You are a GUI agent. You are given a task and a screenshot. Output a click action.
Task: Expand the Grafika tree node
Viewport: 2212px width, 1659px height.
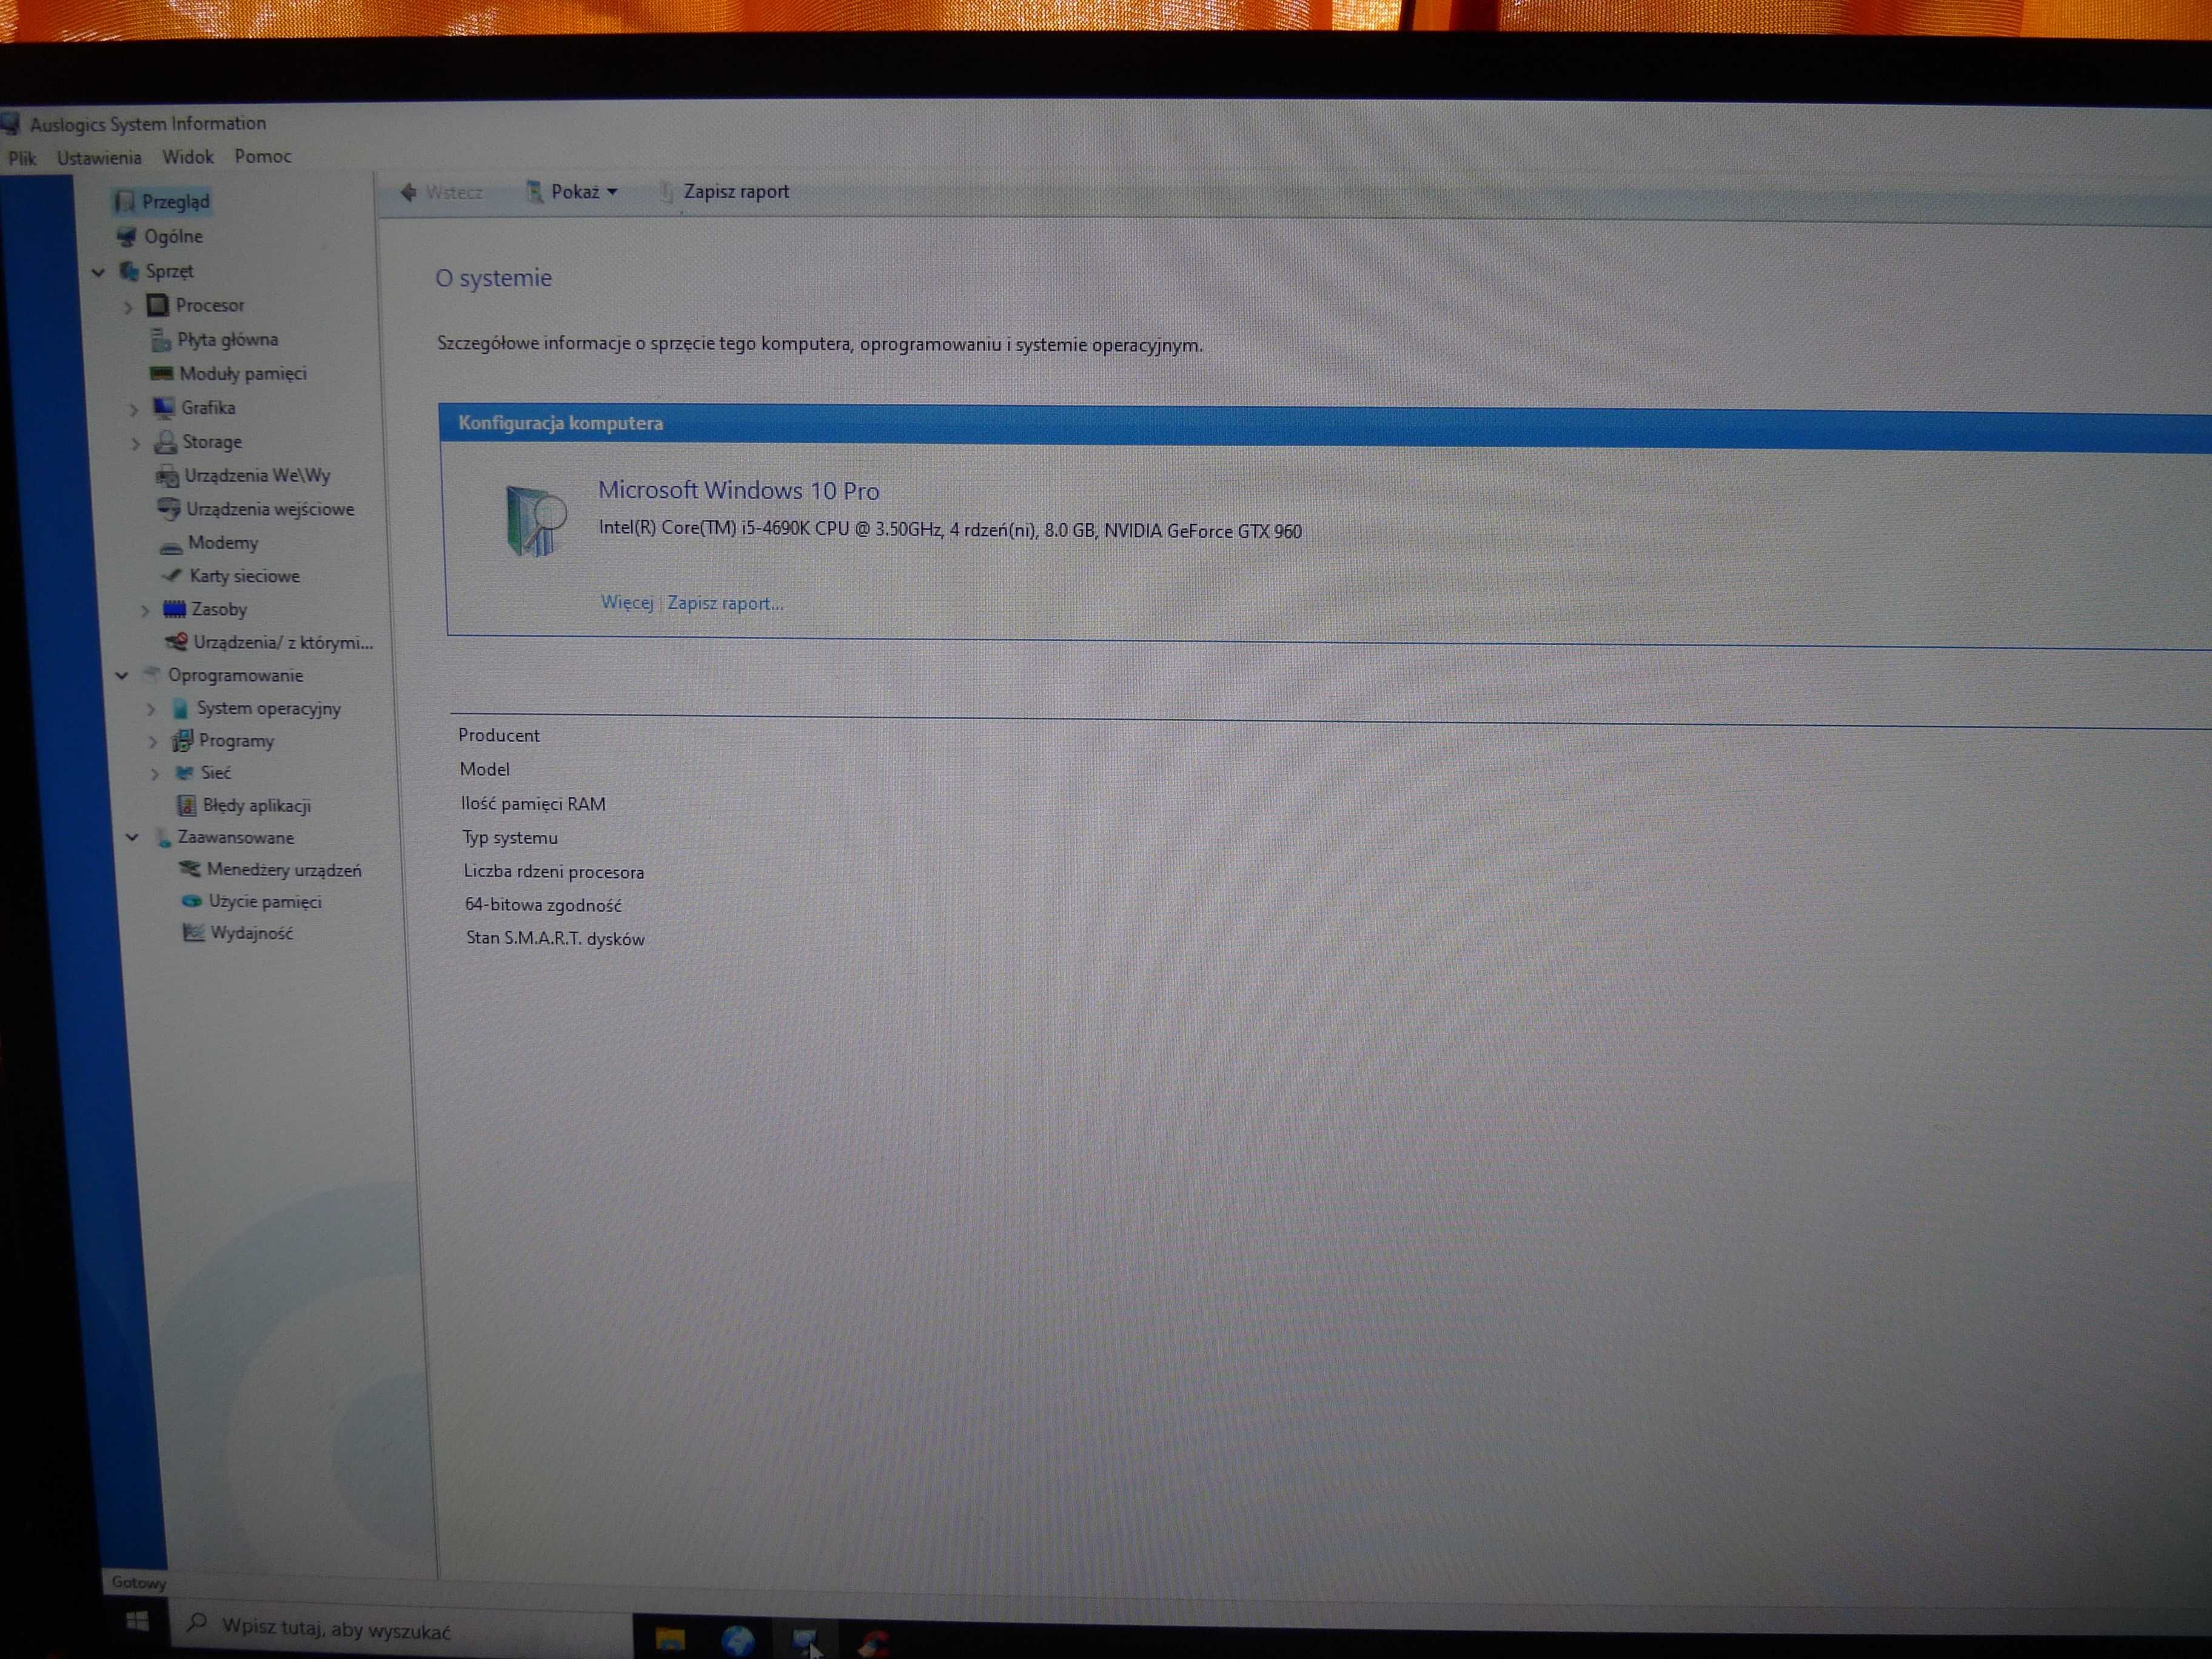[x=133, y=409]
